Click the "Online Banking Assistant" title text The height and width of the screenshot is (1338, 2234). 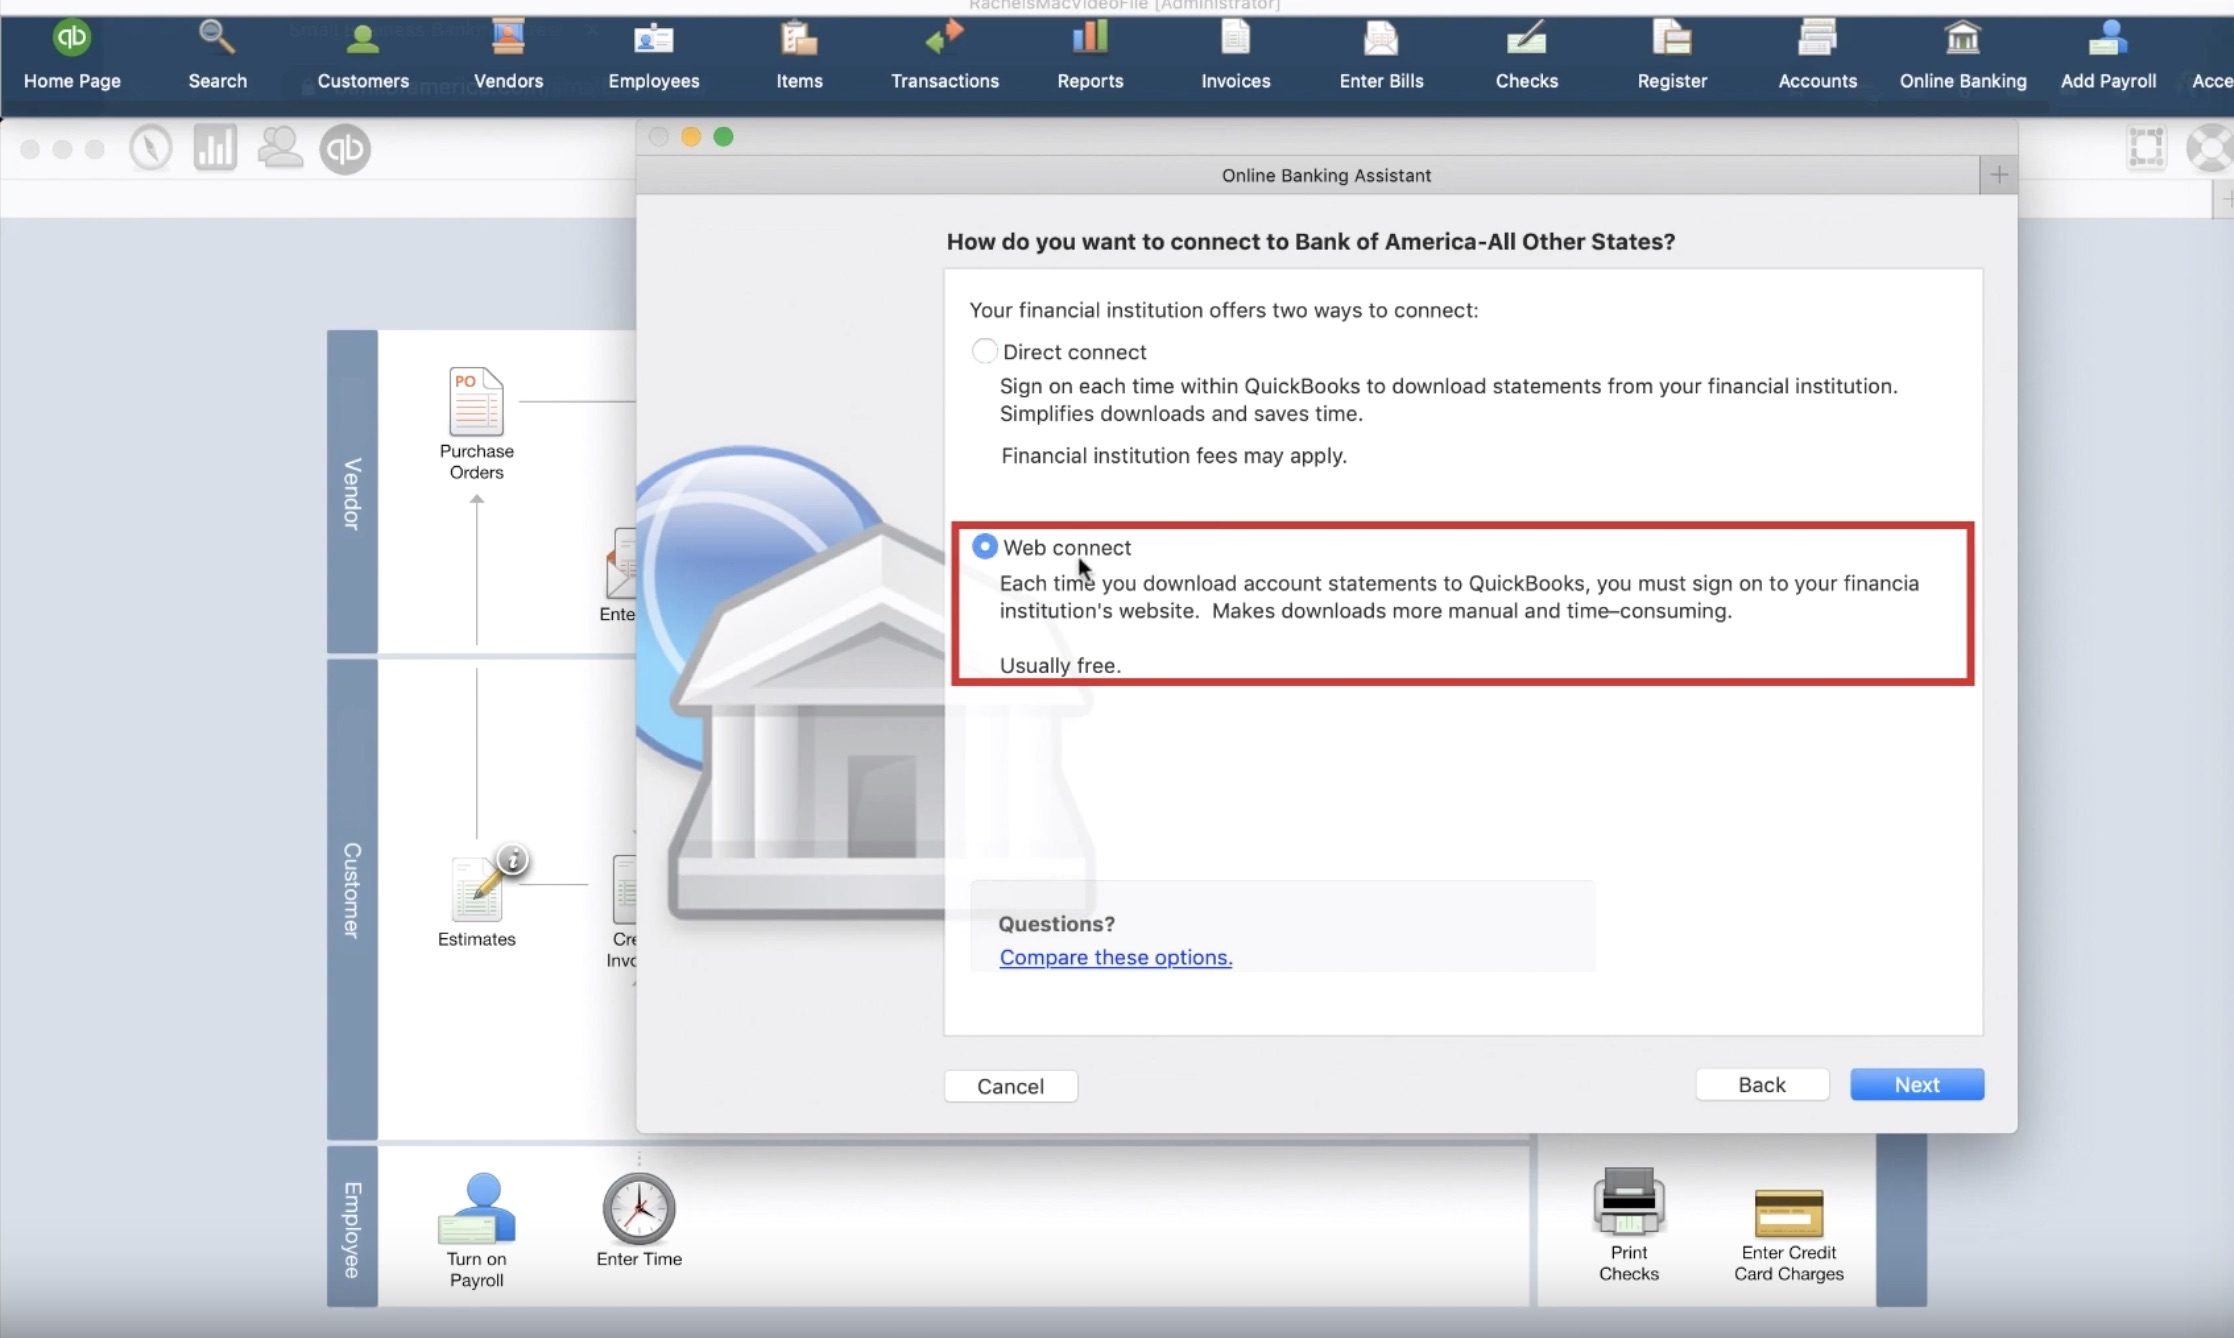[x=1326, y=175]
